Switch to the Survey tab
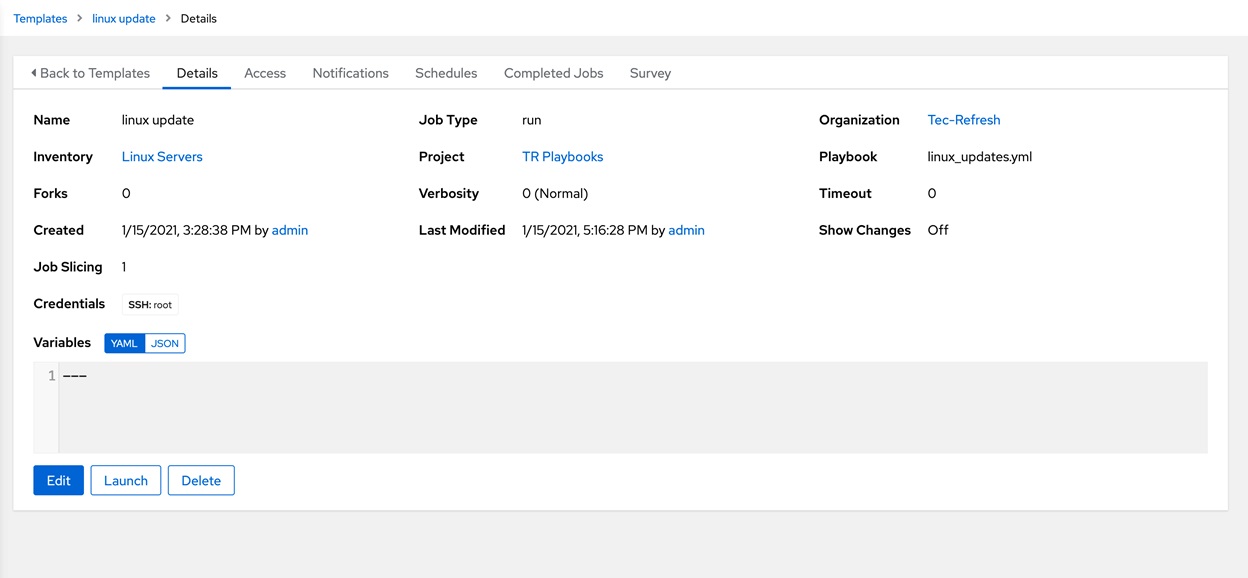Screen dimensions: 1248x578 click(650, 72)
